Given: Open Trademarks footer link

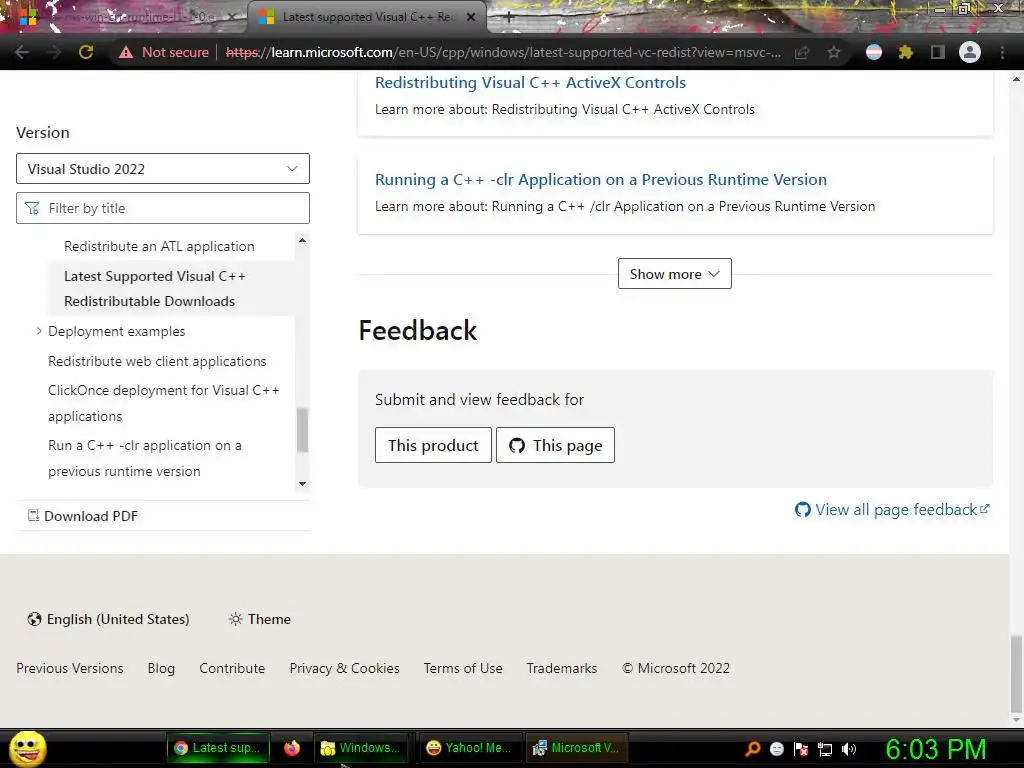Looking at the screenshot, I should coord(562,668).
